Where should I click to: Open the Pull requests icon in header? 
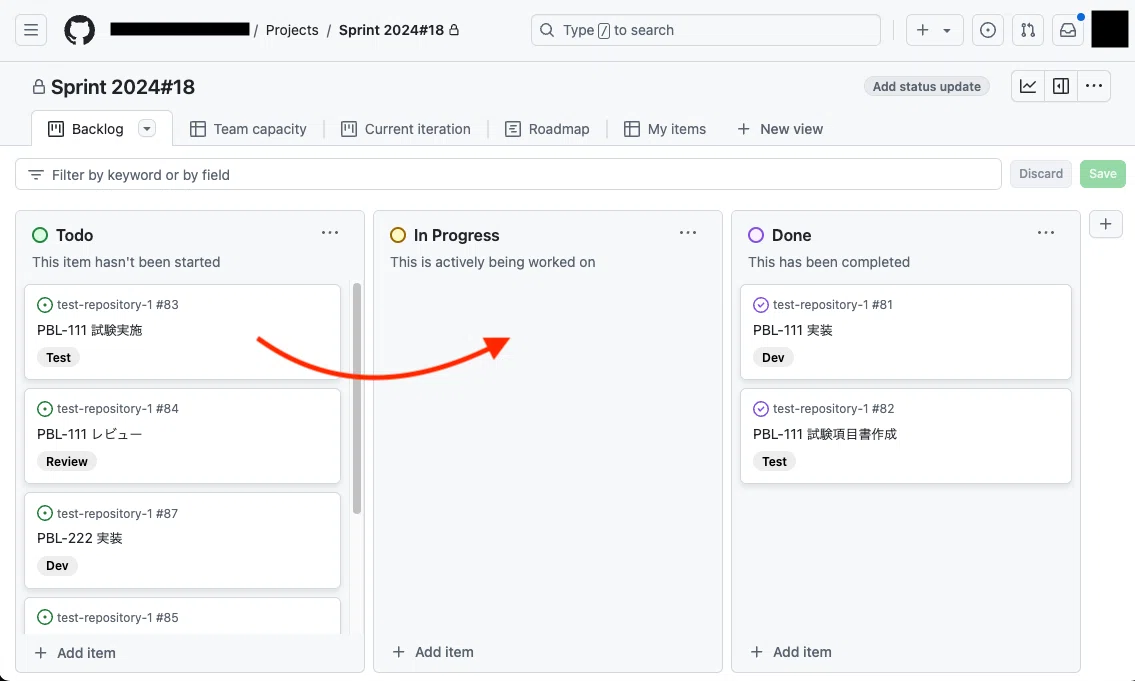[1027, 30]
